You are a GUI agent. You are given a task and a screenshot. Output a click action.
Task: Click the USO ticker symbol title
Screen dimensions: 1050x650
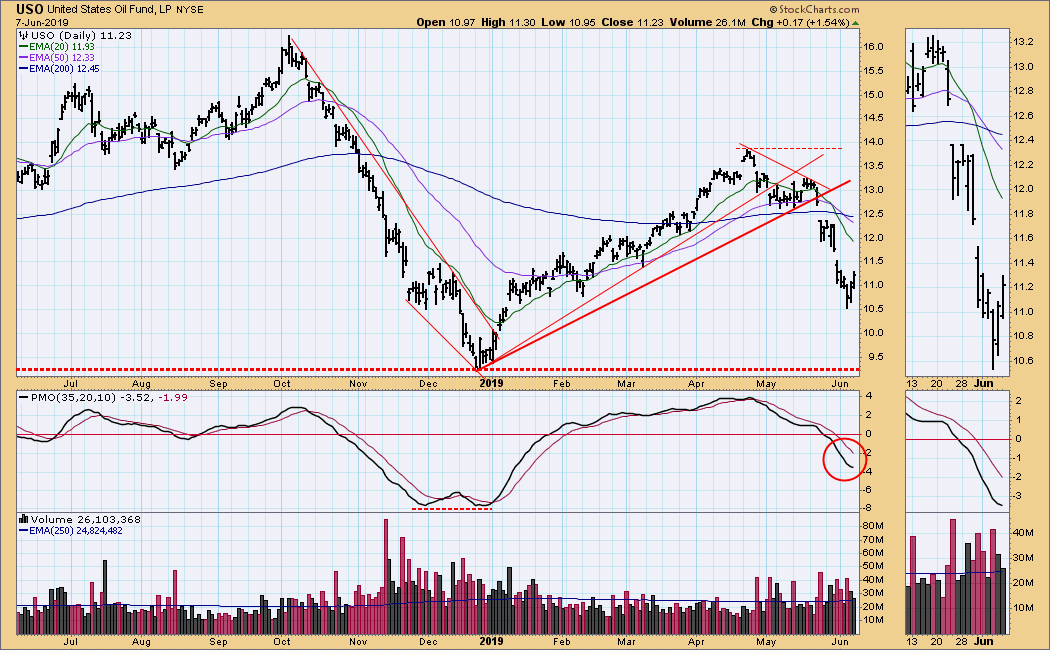pos(29,9)
